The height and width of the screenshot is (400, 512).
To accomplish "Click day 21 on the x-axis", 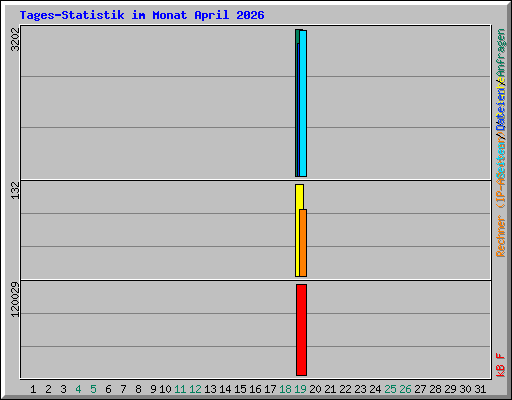I will click(x=330, y=389).
